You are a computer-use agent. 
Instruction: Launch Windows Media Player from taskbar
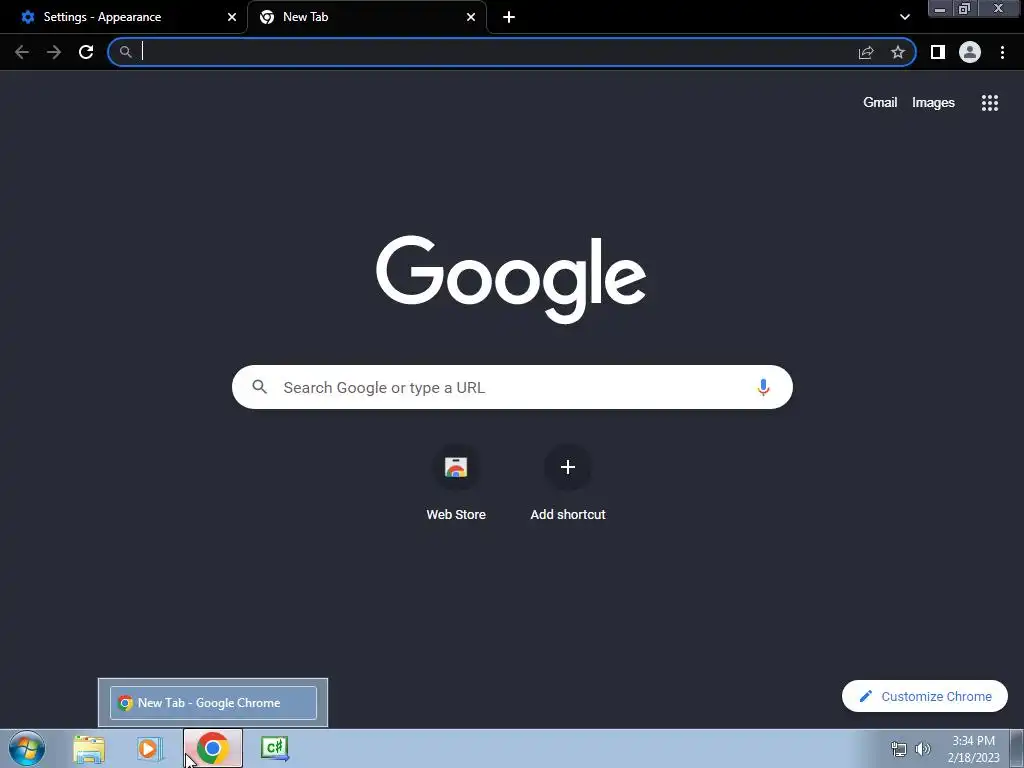click(150, 748)
